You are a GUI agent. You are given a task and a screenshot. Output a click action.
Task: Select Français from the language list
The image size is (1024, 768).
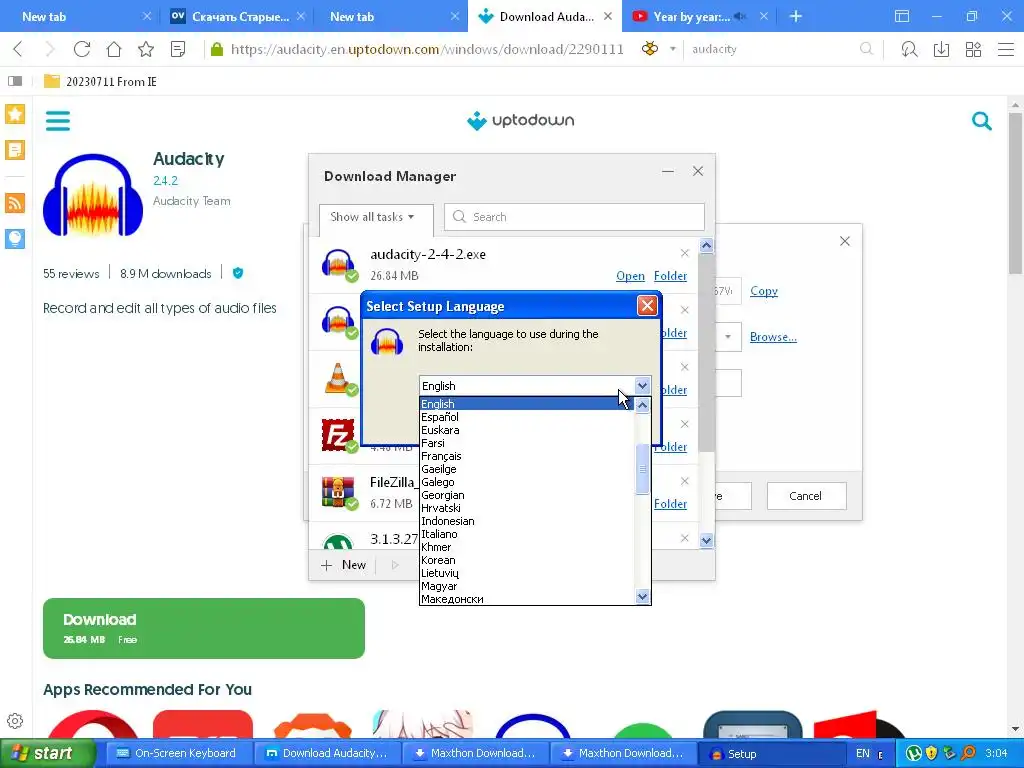point(441,456)
